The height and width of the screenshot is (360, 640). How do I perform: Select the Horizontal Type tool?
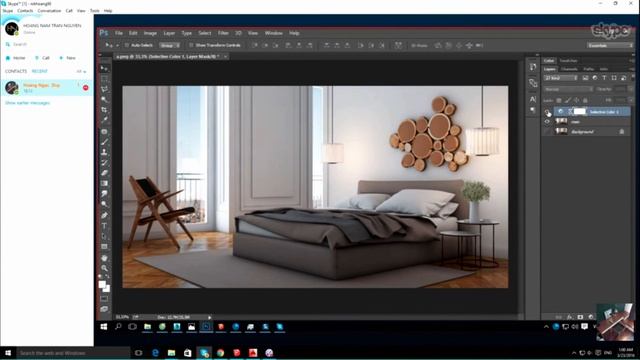click(x=104, y=226)
